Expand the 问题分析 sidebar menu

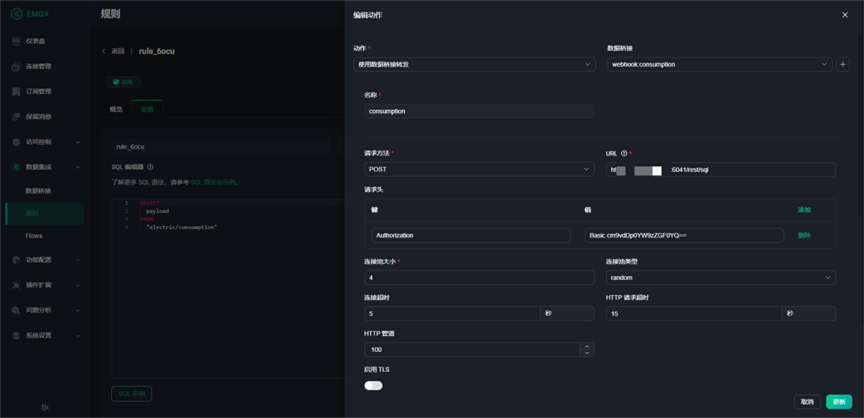tap(45, 310)
